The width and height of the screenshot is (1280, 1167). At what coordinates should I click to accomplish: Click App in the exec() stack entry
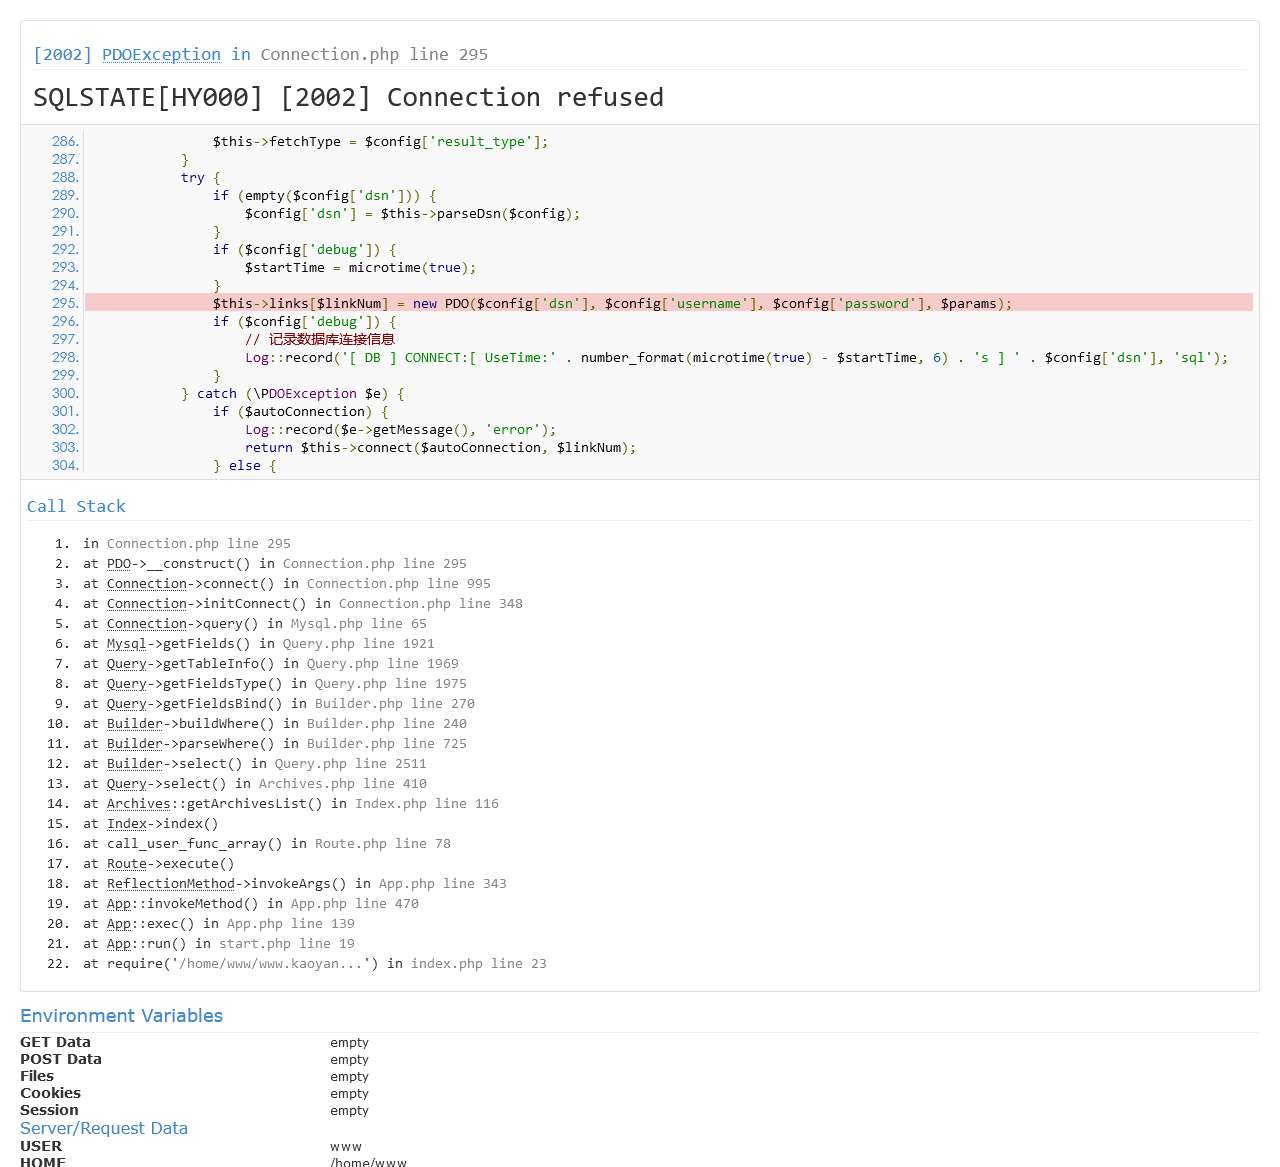point(119,924)
